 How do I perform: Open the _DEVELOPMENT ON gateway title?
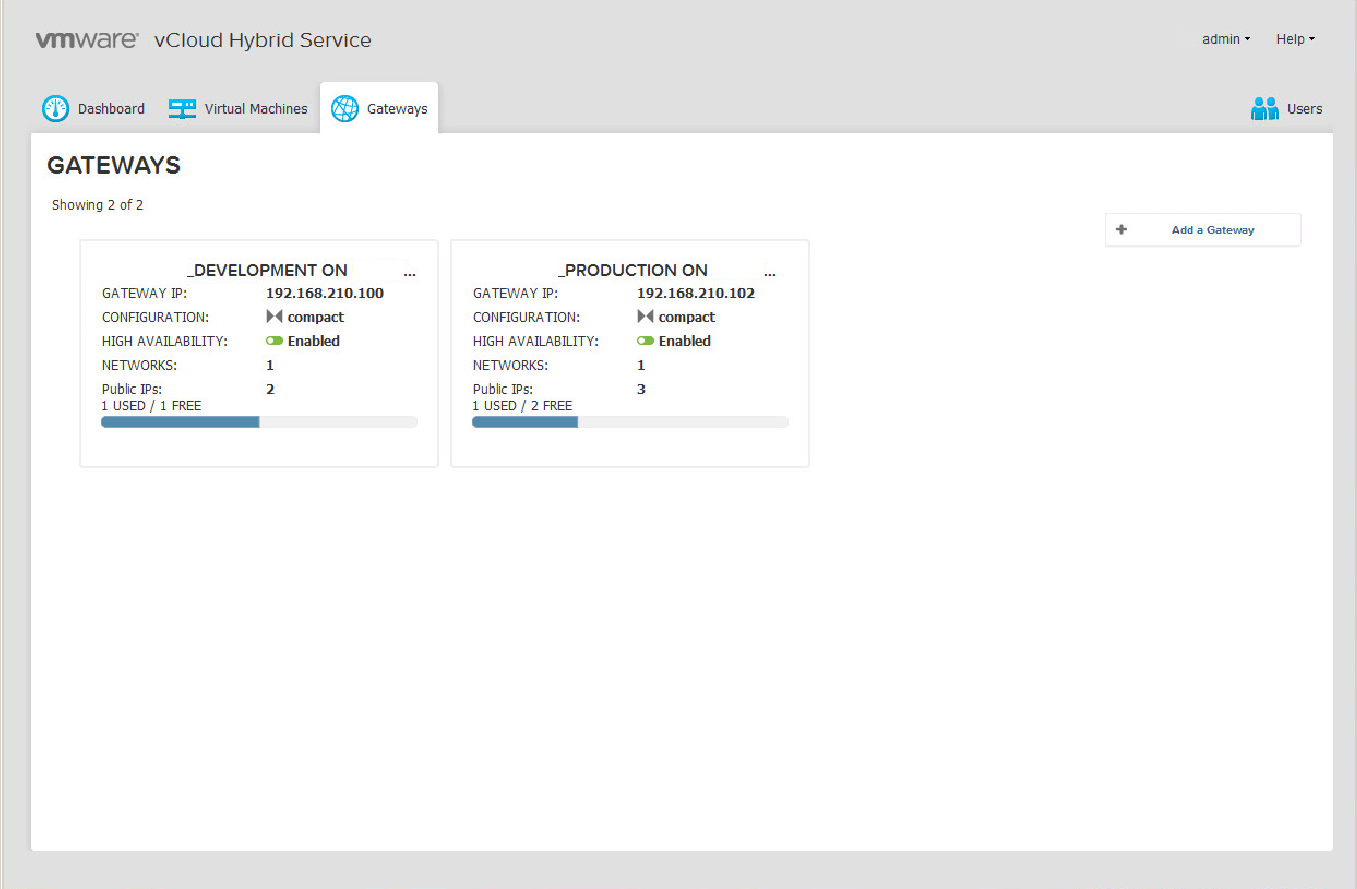(x=267, y=270)
